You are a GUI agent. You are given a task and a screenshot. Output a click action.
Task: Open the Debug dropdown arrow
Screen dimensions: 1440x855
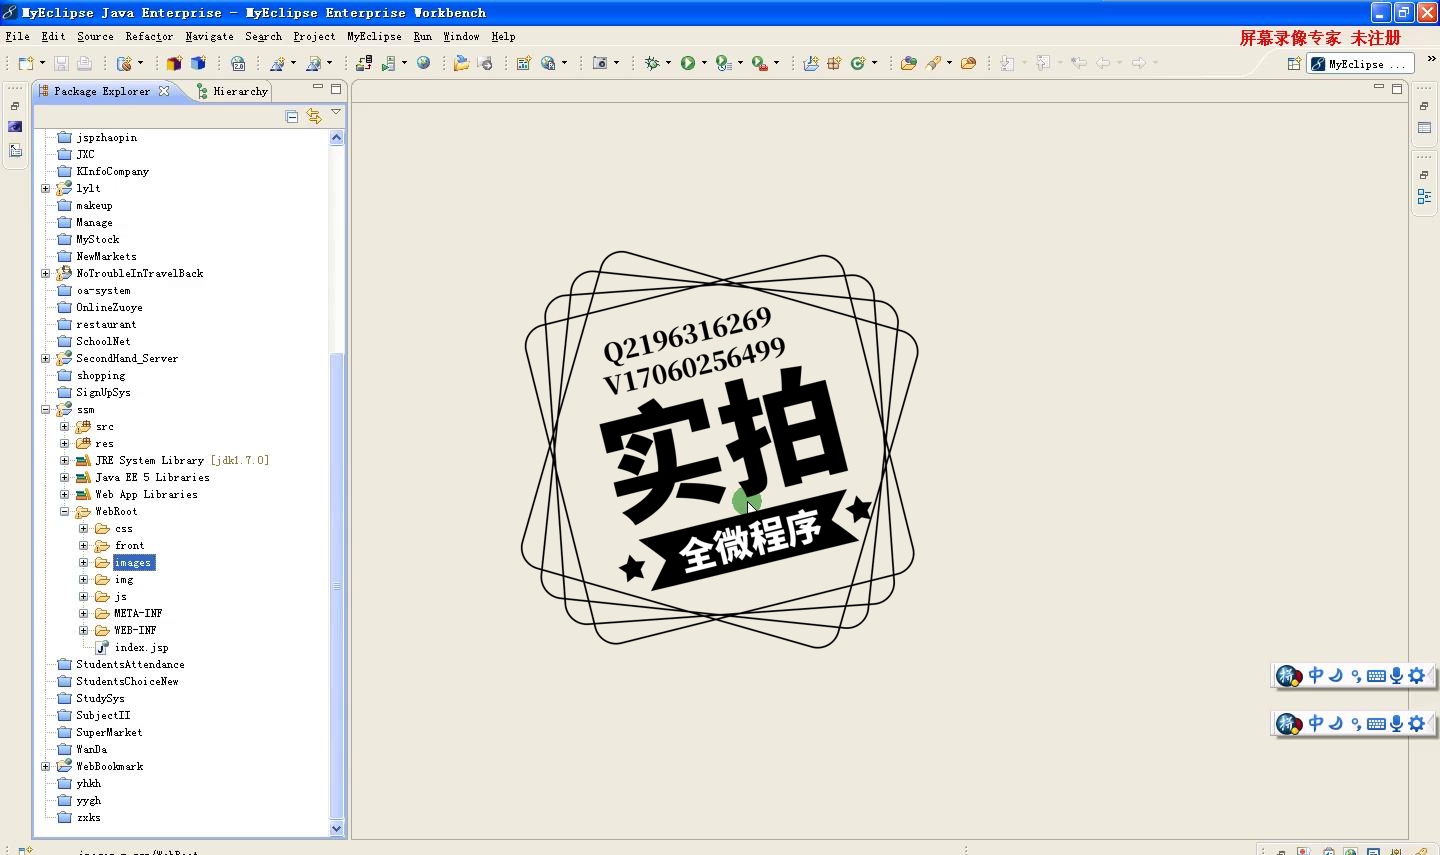pyautogui.click(x=668, y=63)
